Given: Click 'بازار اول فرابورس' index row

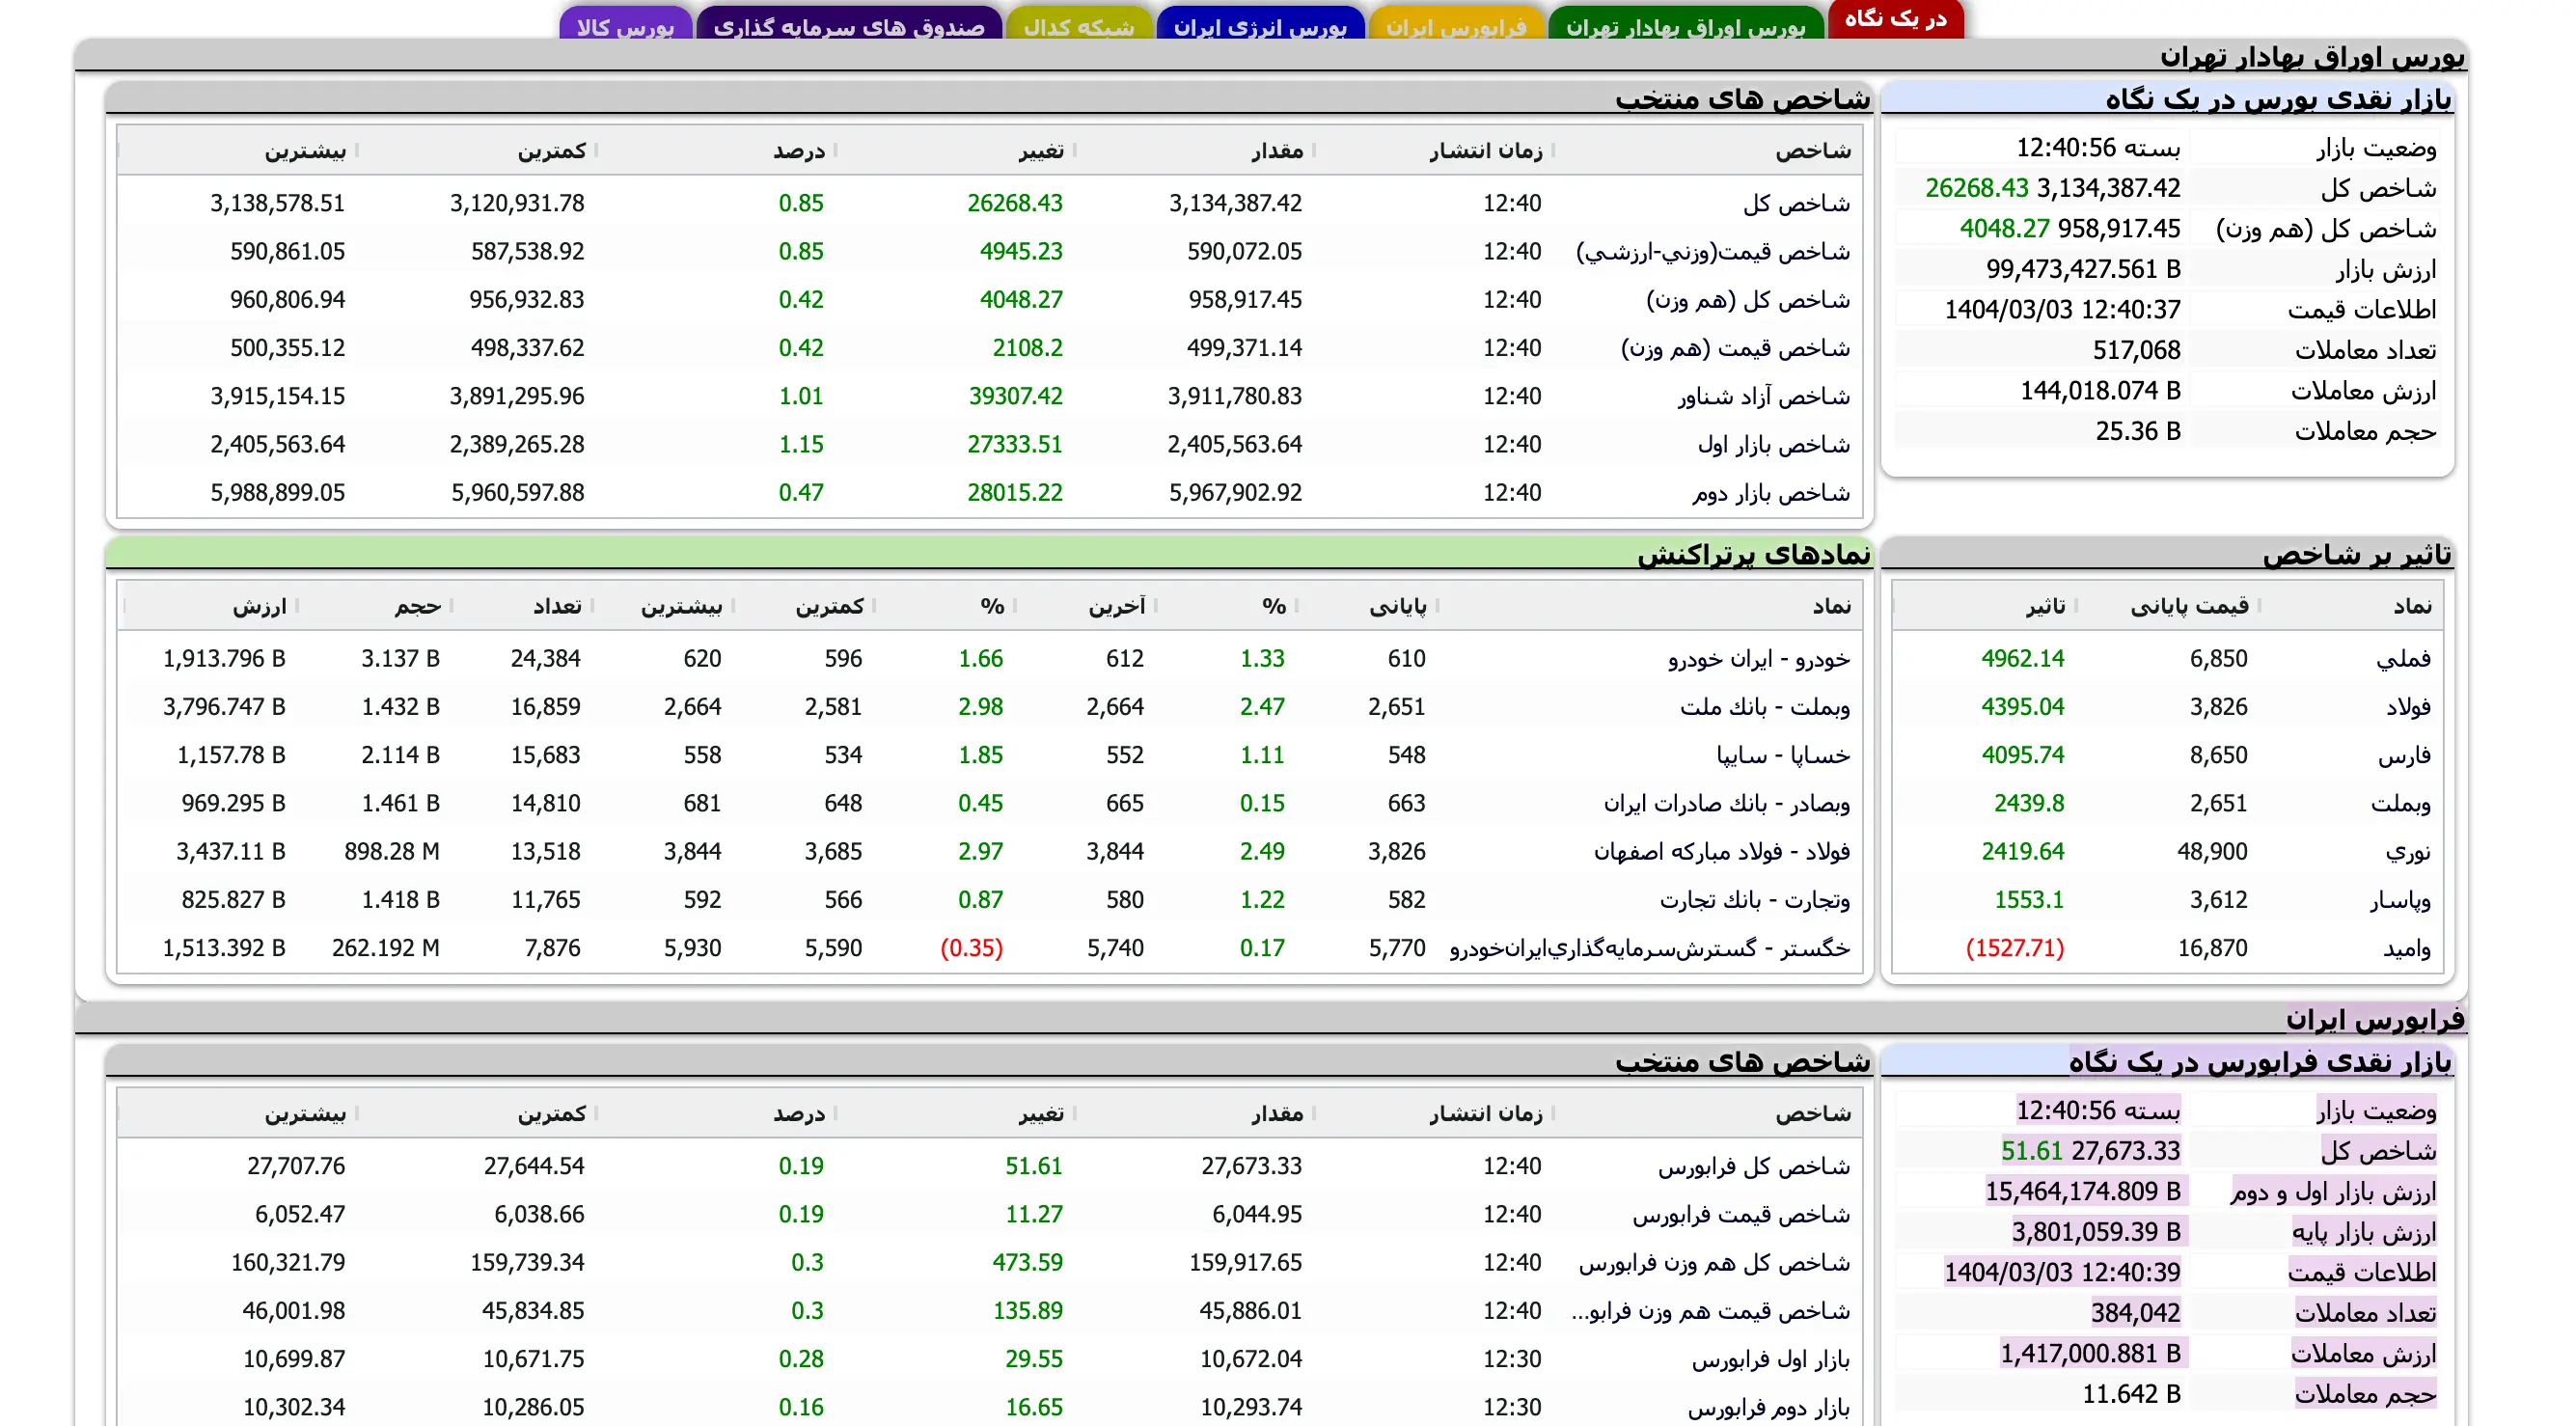Looking at the screenshot, I should (989, 1359).
